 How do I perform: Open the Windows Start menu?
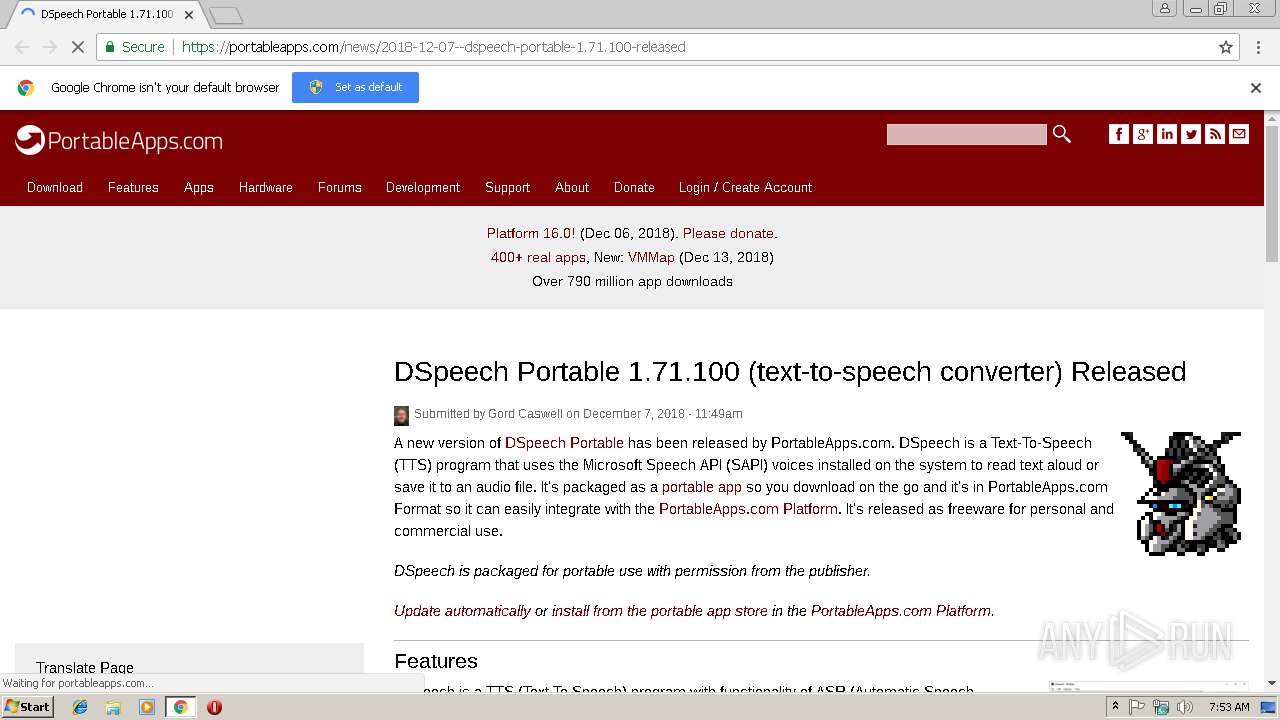(x=28, y=707)
